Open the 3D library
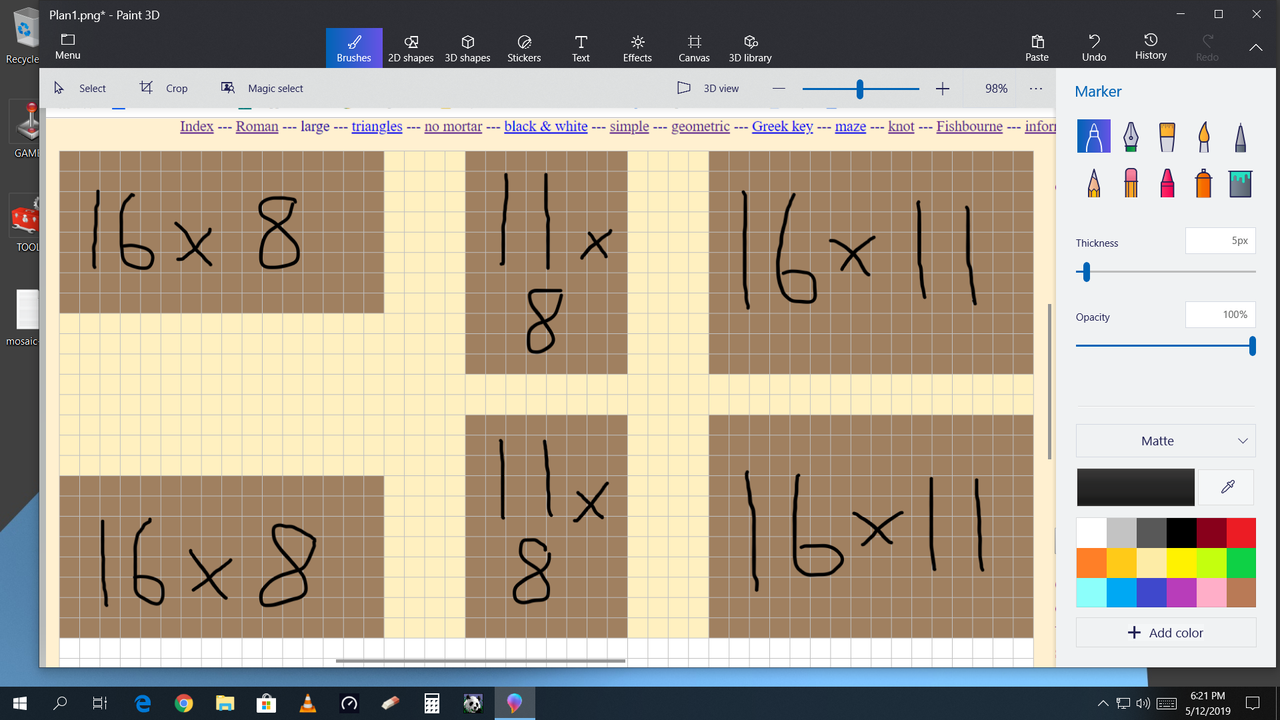Viewport: 1280px width, 720px height. tap(749, 47)
